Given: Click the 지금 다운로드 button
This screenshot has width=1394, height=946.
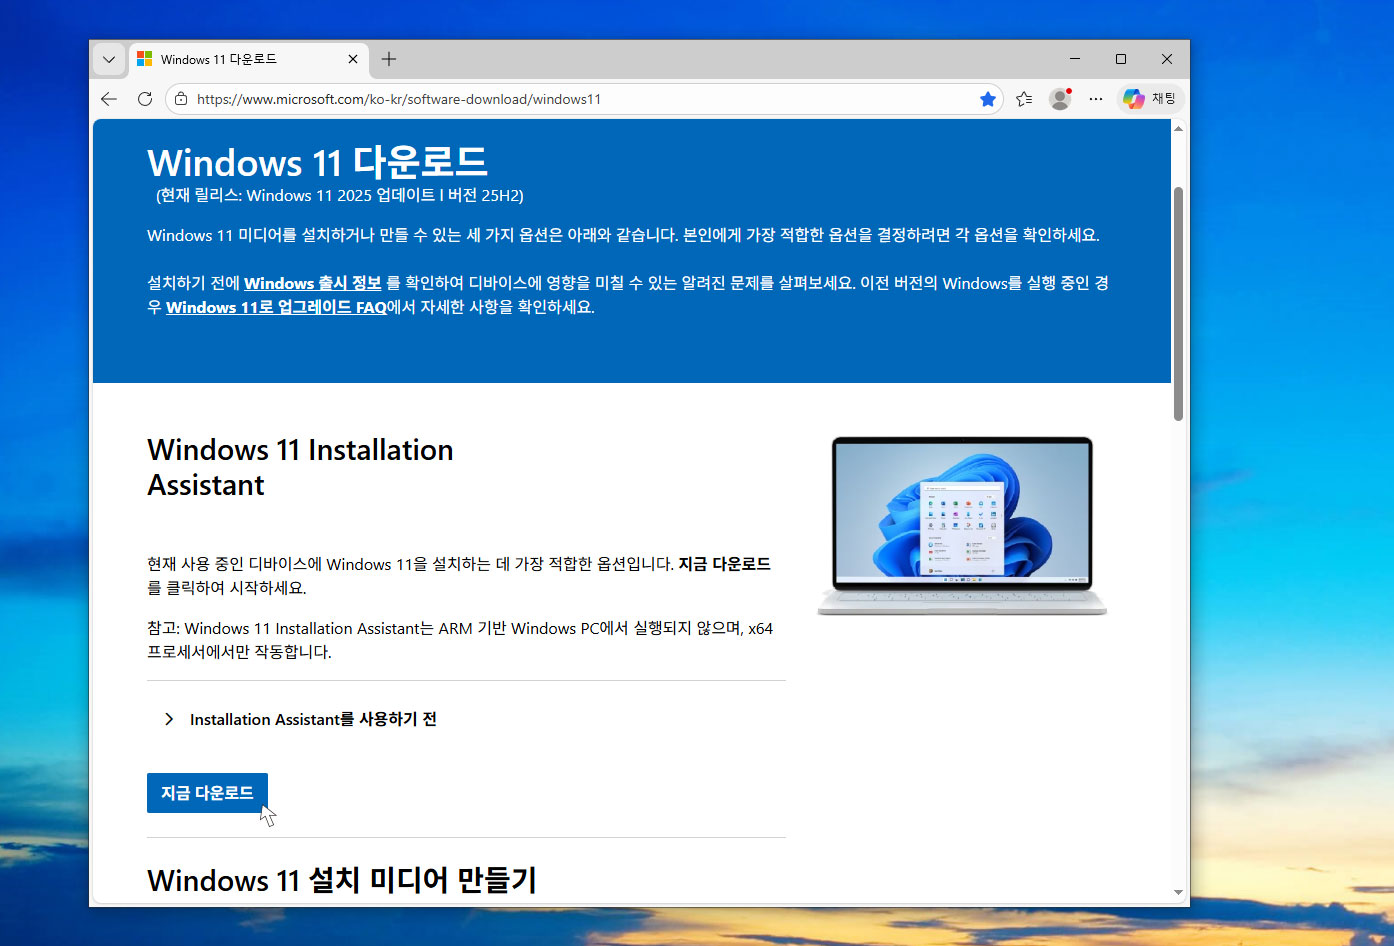Looking at the screenshot, I should click(207, 793).
